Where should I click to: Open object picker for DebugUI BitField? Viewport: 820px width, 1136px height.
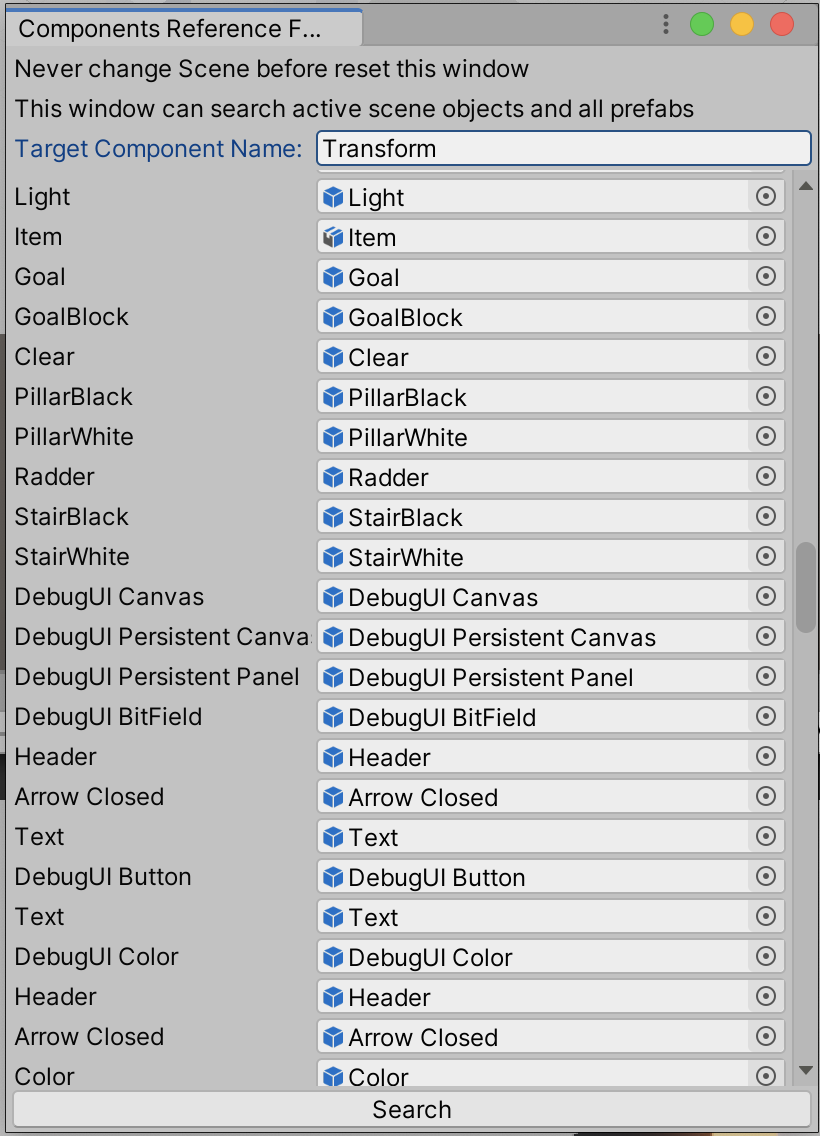(x=766, y=717)
